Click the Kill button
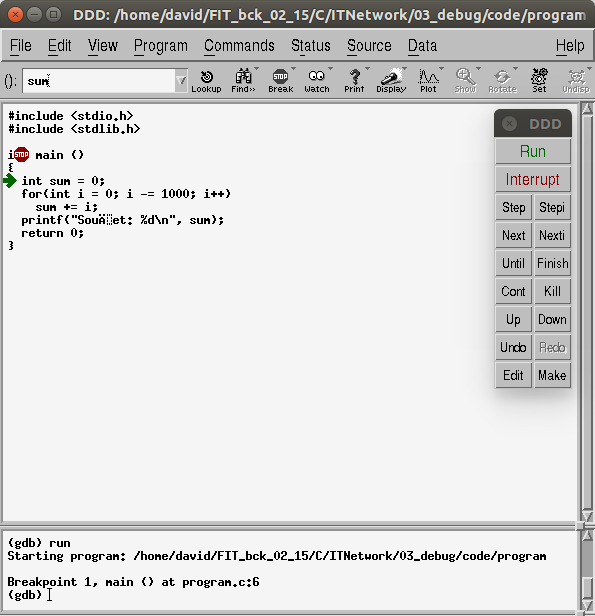The image size is (595, 616). pos(552,291)
